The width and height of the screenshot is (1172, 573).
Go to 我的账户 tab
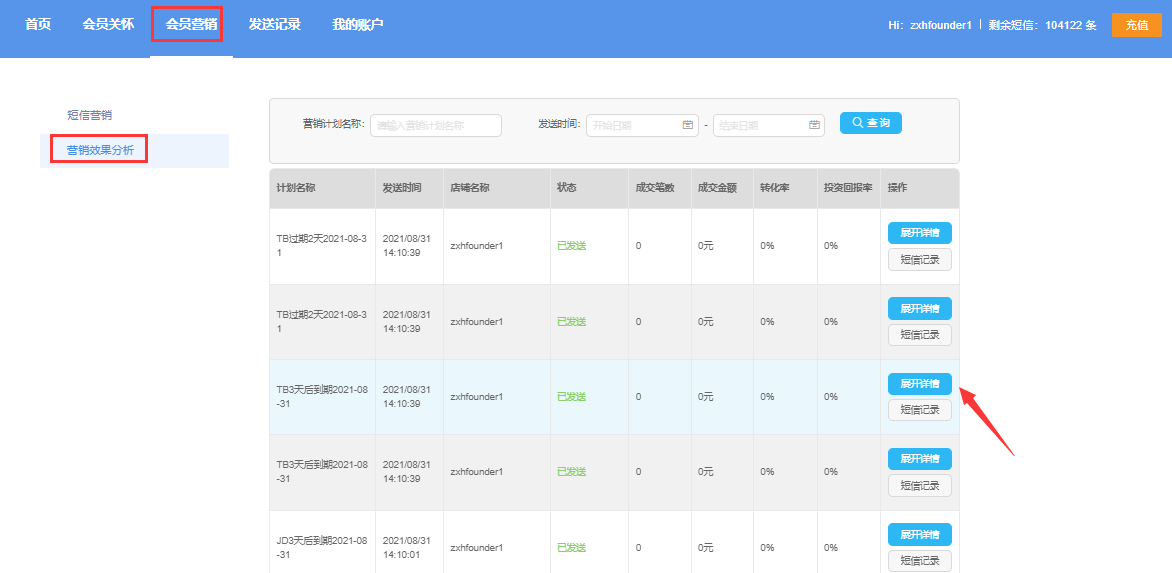357,25
